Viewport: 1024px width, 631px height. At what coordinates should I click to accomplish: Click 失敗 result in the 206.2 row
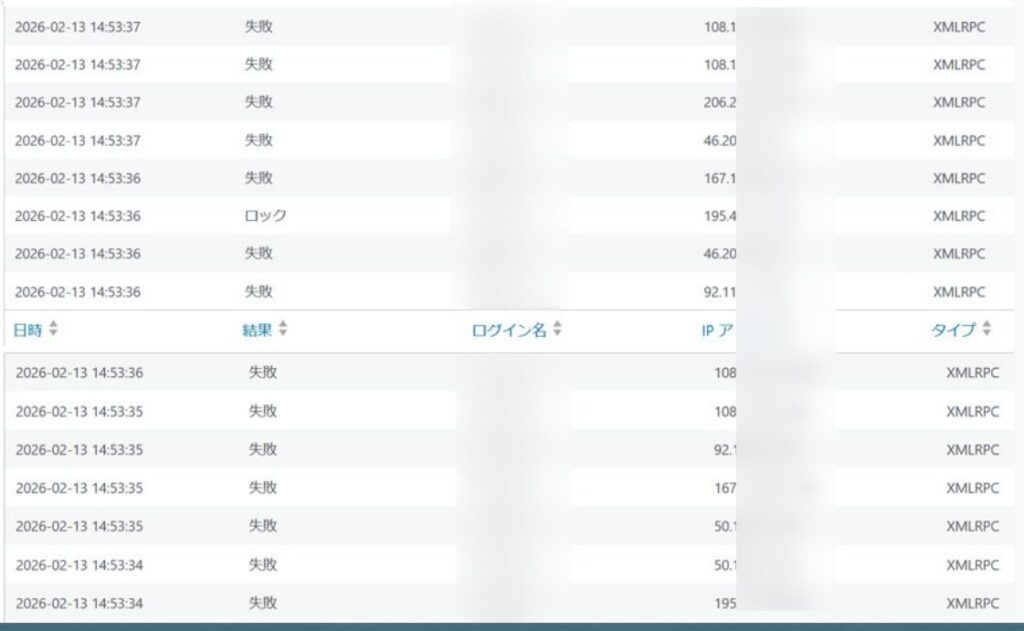click(259, 102)
